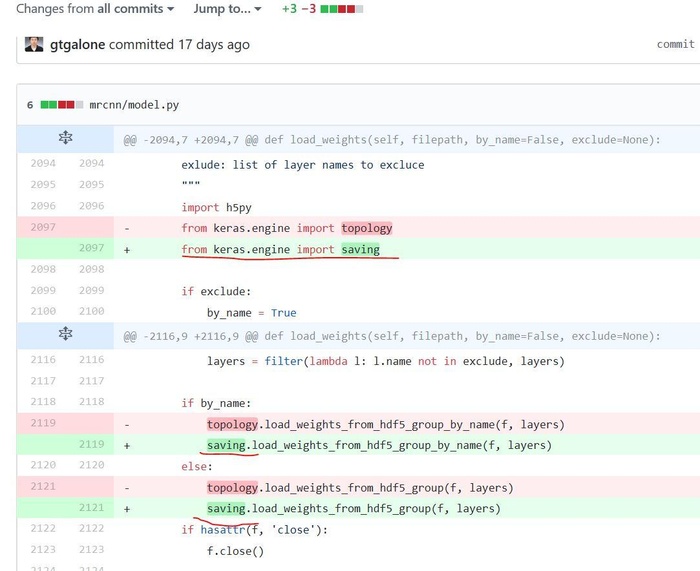Screen dimensions: 700x571
Task: Select old line number 2121
Action: point(43,486)
